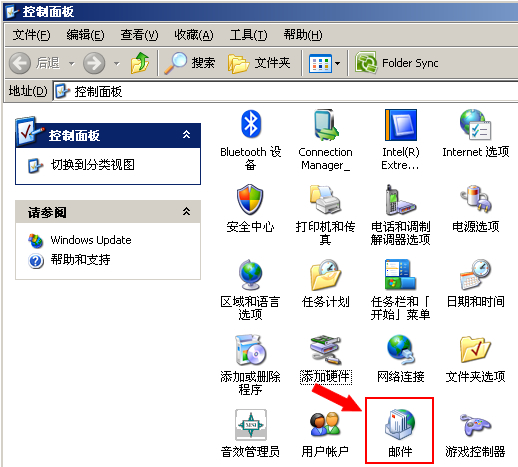Click the 地址 address bar field
Viewport: 518px width, 467px height.
[285, 91]
